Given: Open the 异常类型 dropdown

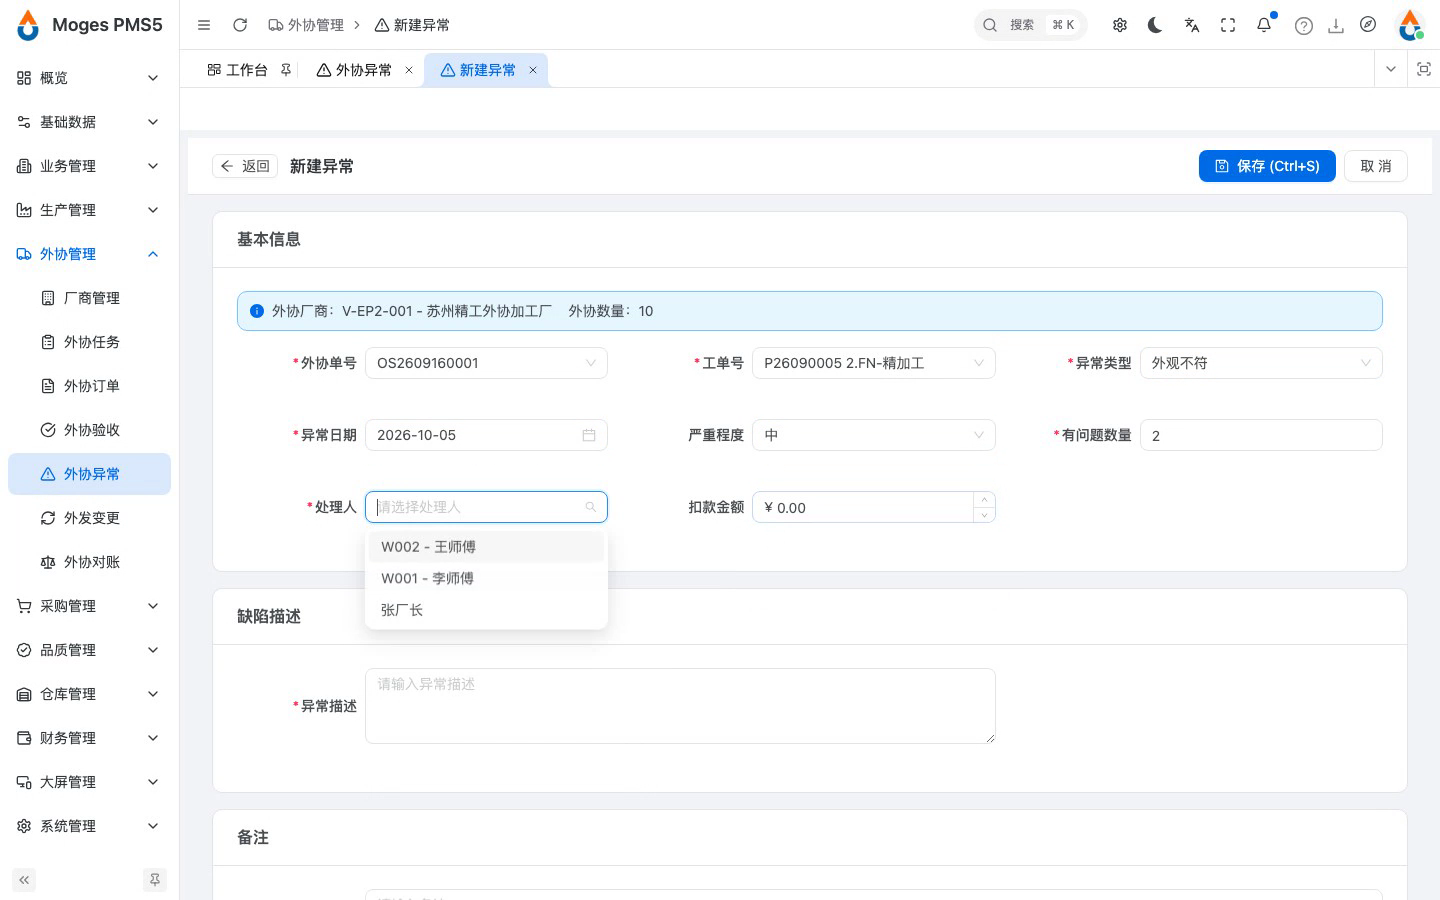Looking at the screenshot, I should click(1261, 363).
